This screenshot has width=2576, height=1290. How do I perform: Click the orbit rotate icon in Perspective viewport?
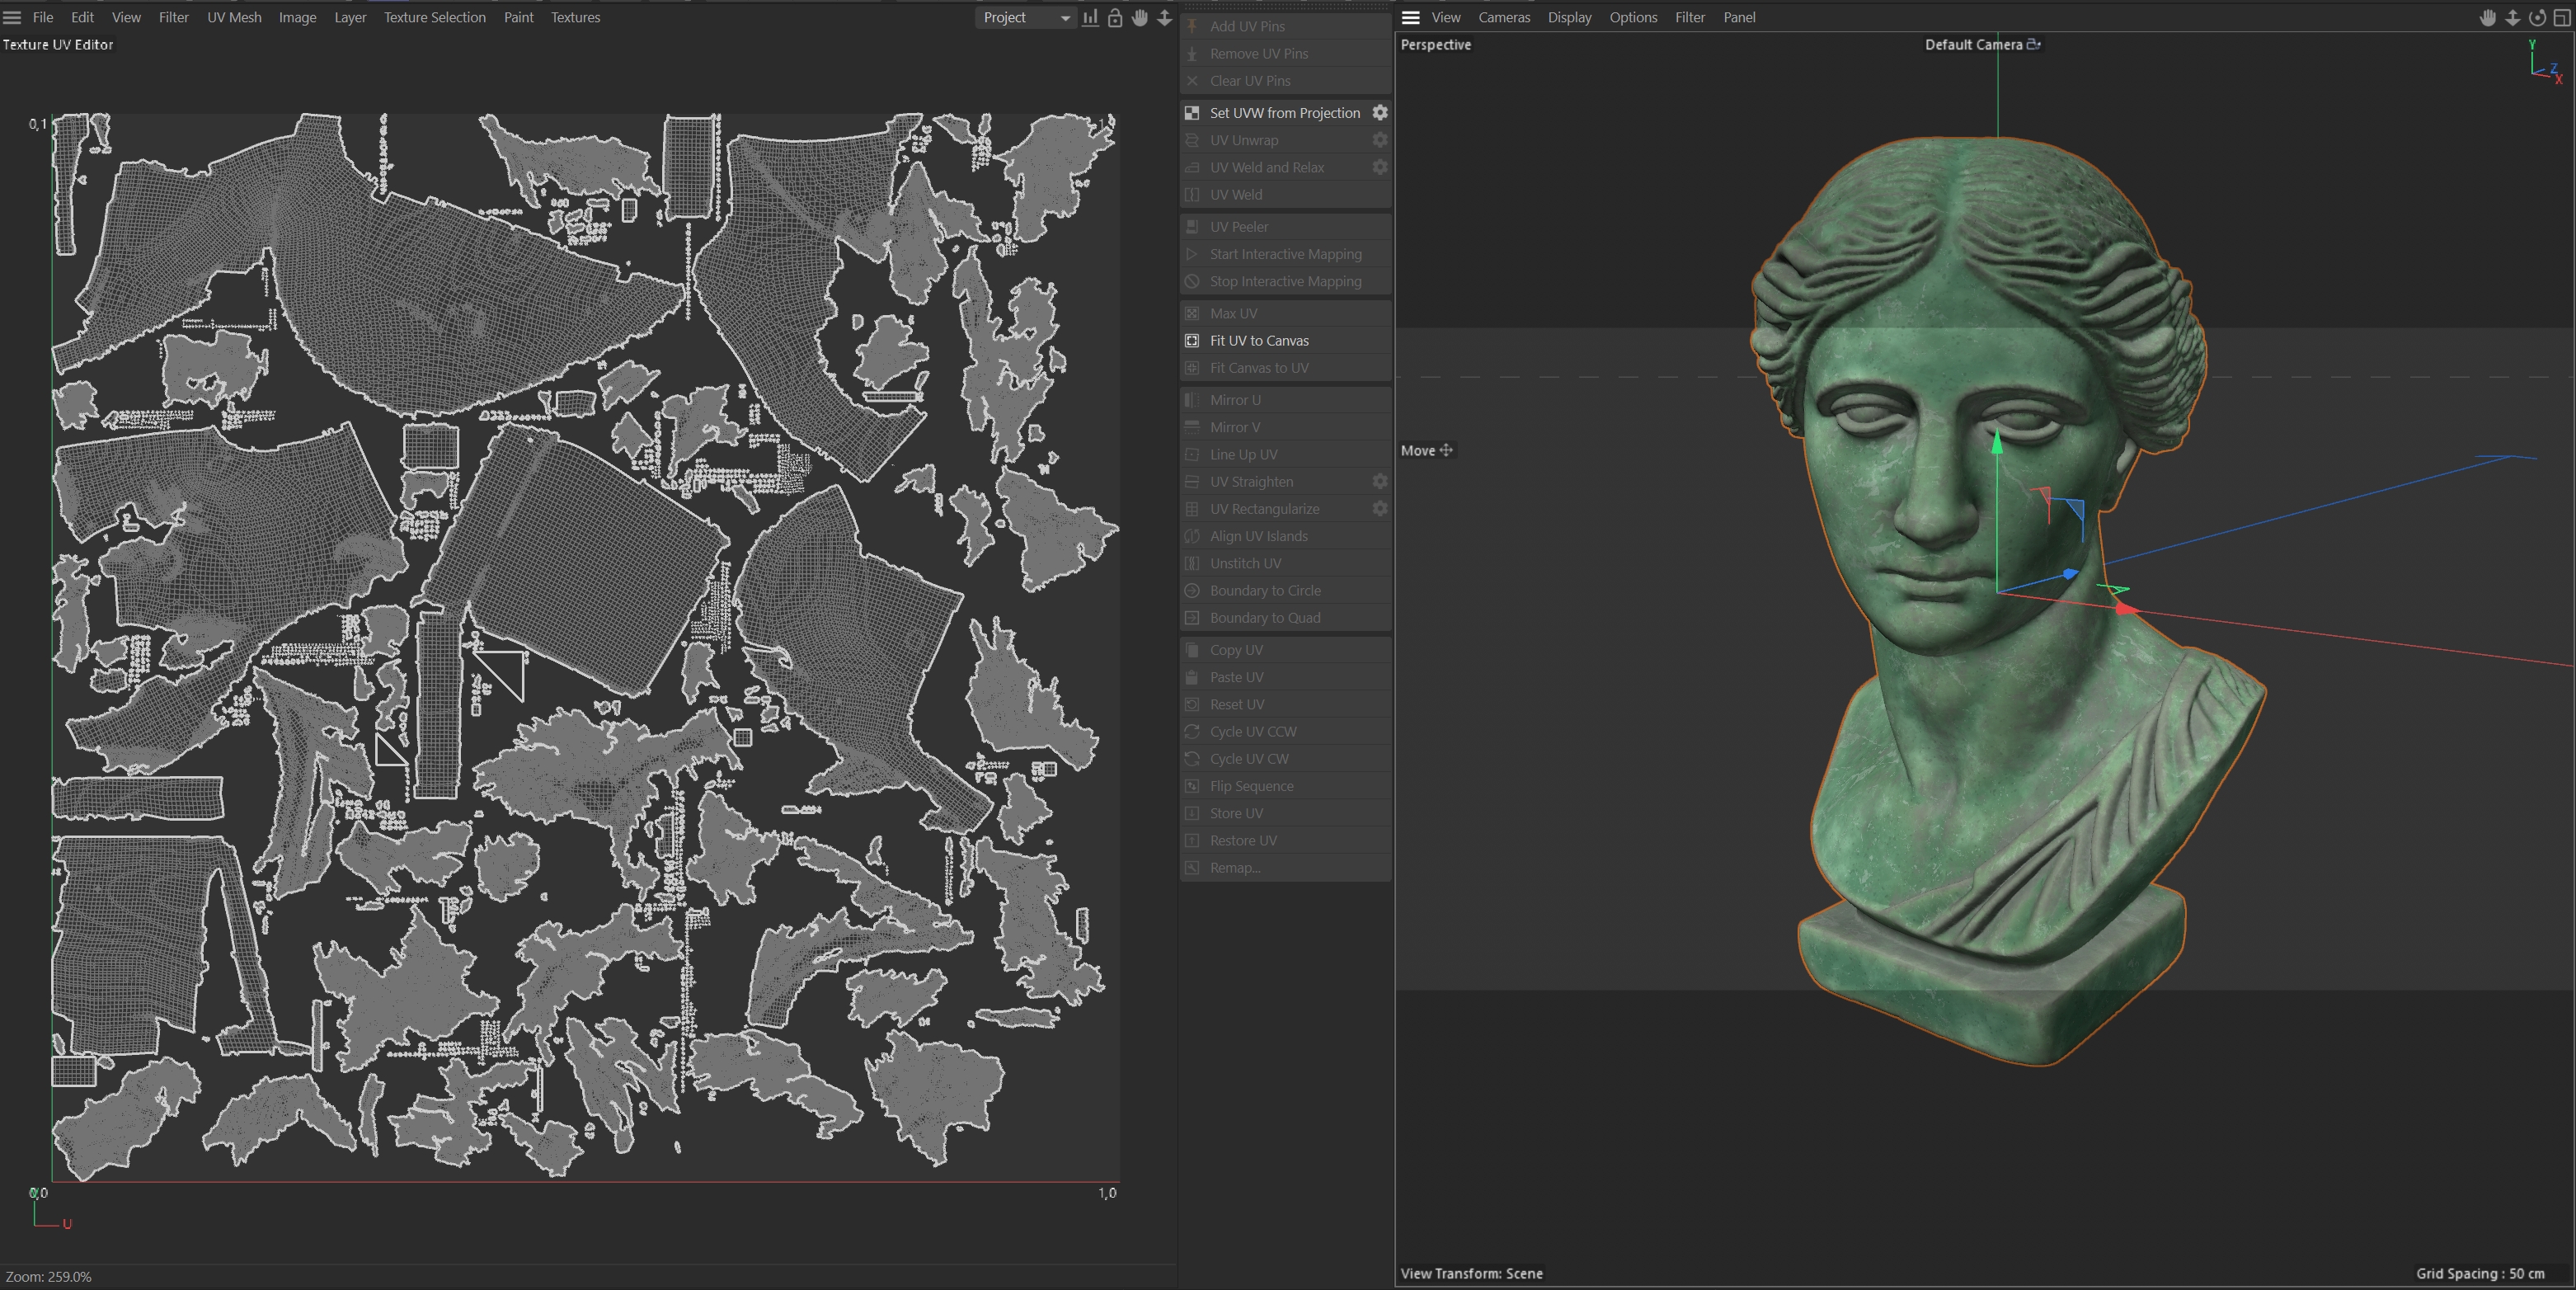tap(2537, 18)
